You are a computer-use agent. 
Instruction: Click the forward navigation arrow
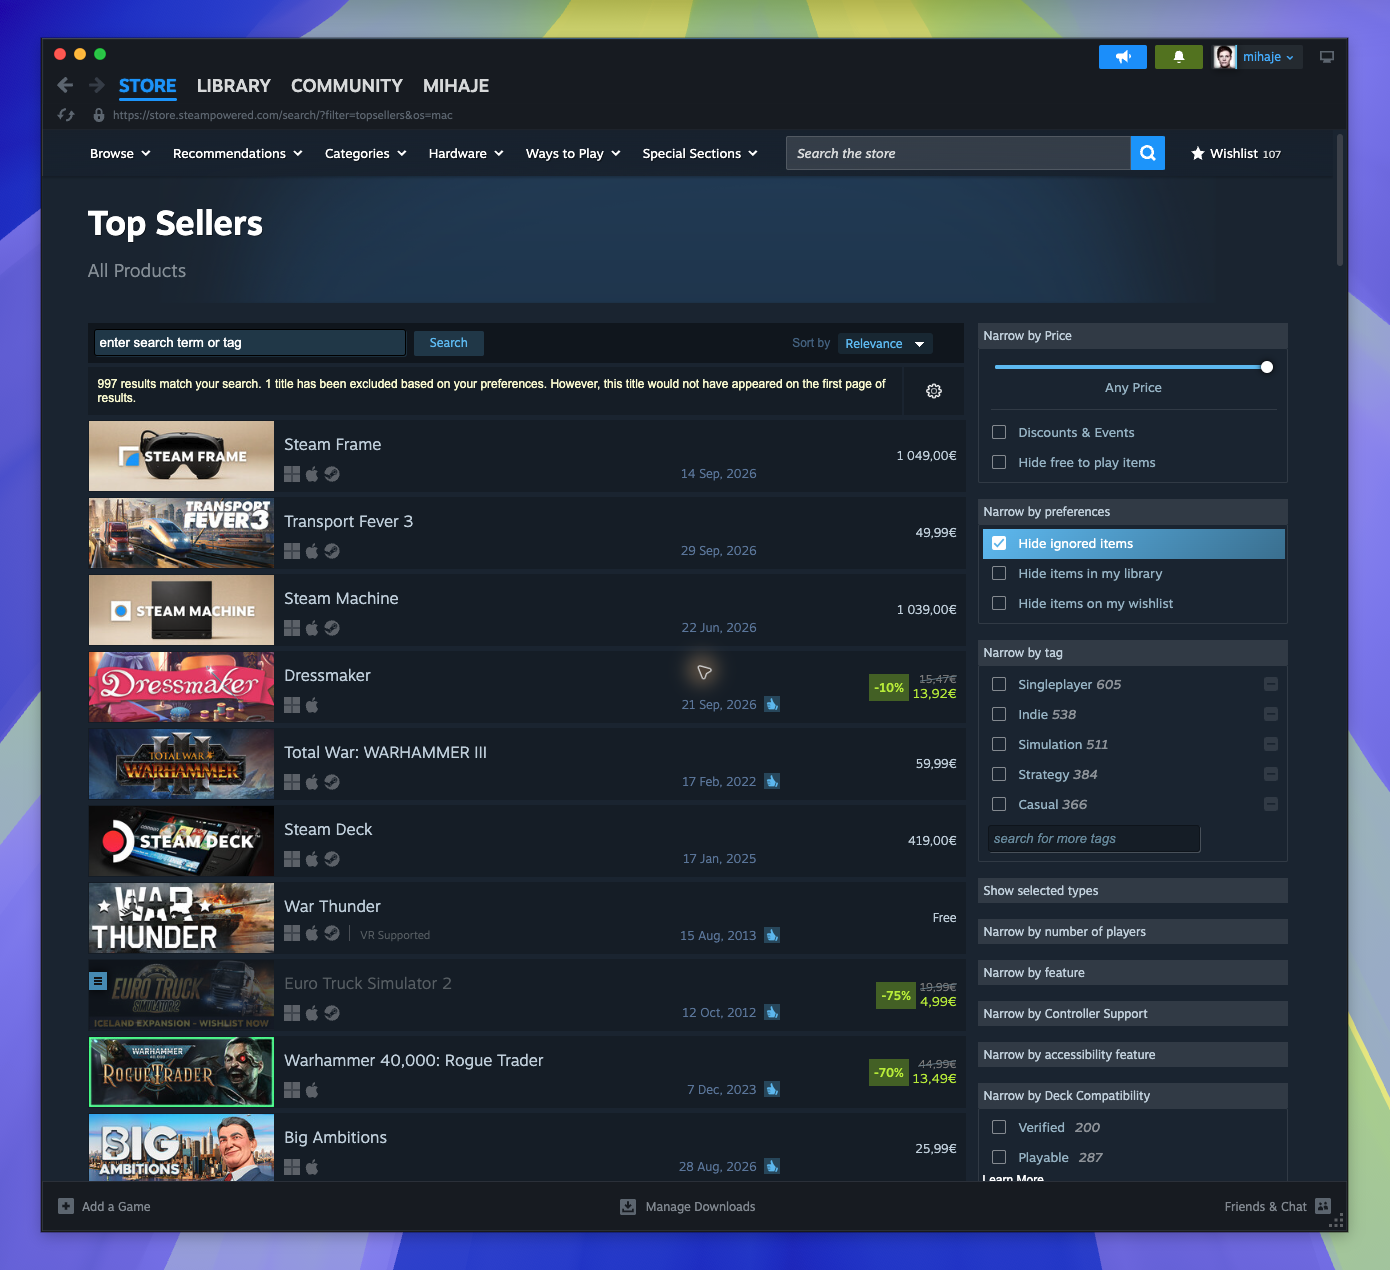[97, 85]
